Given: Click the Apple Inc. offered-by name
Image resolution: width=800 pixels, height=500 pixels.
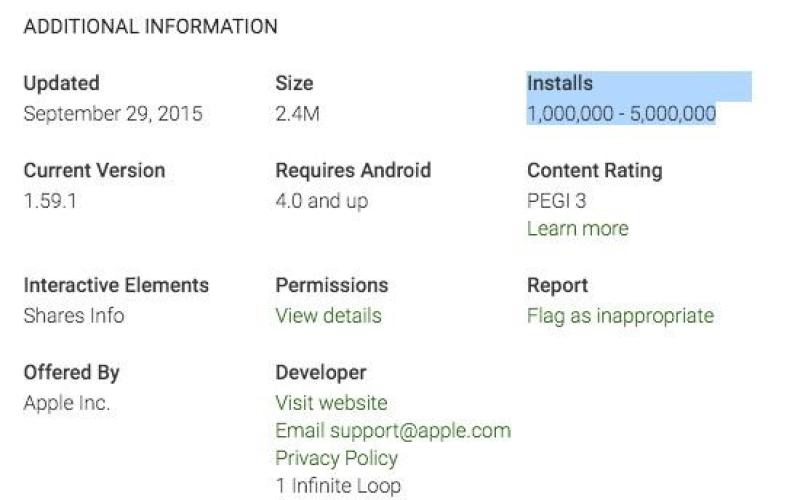Looking at the screenshot, I should (x=66, y=403).
